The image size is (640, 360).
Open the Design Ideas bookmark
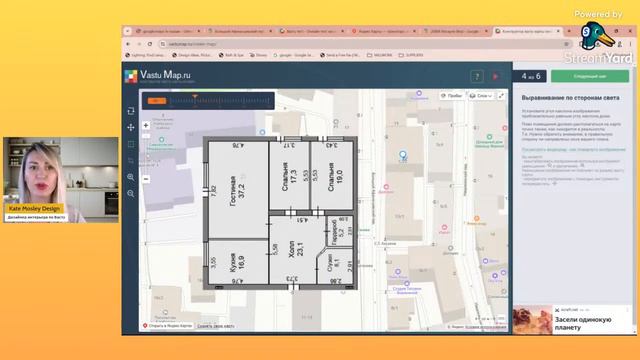click(x=191, y=55)
